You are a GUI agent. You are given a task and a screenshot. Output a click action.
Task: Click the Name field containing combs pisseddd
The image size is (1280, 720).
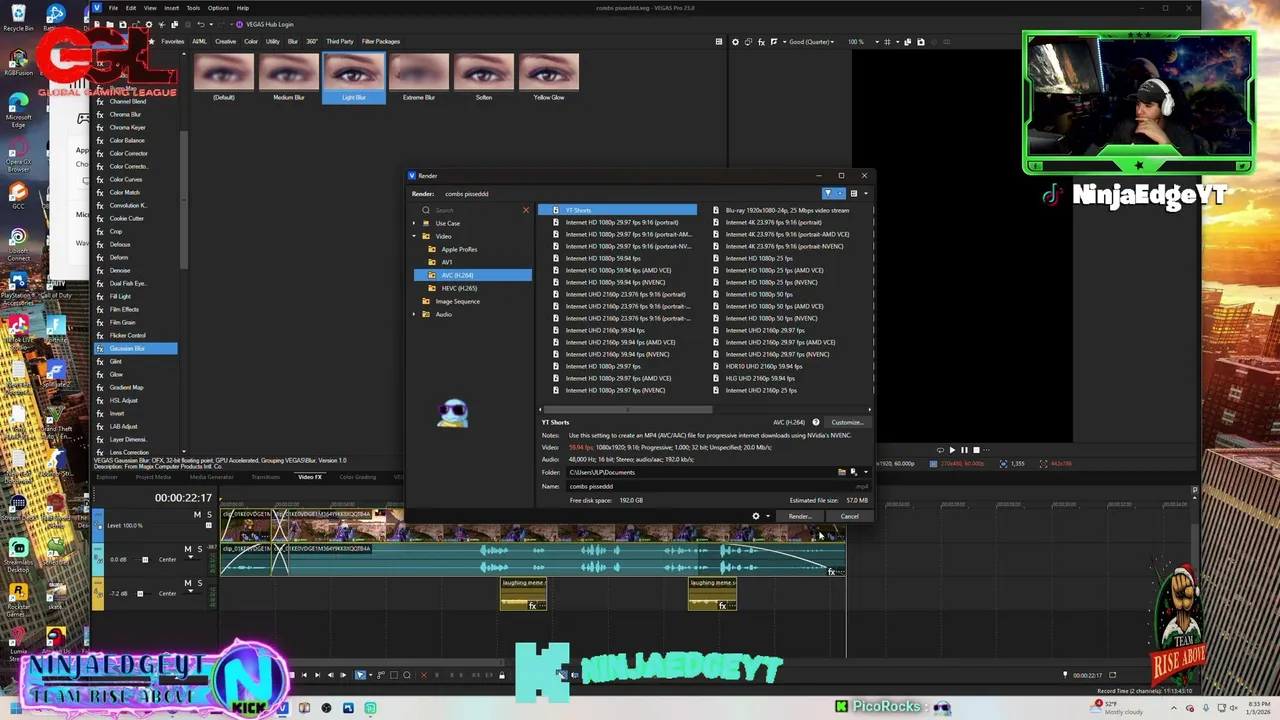[x=703, y=486]
